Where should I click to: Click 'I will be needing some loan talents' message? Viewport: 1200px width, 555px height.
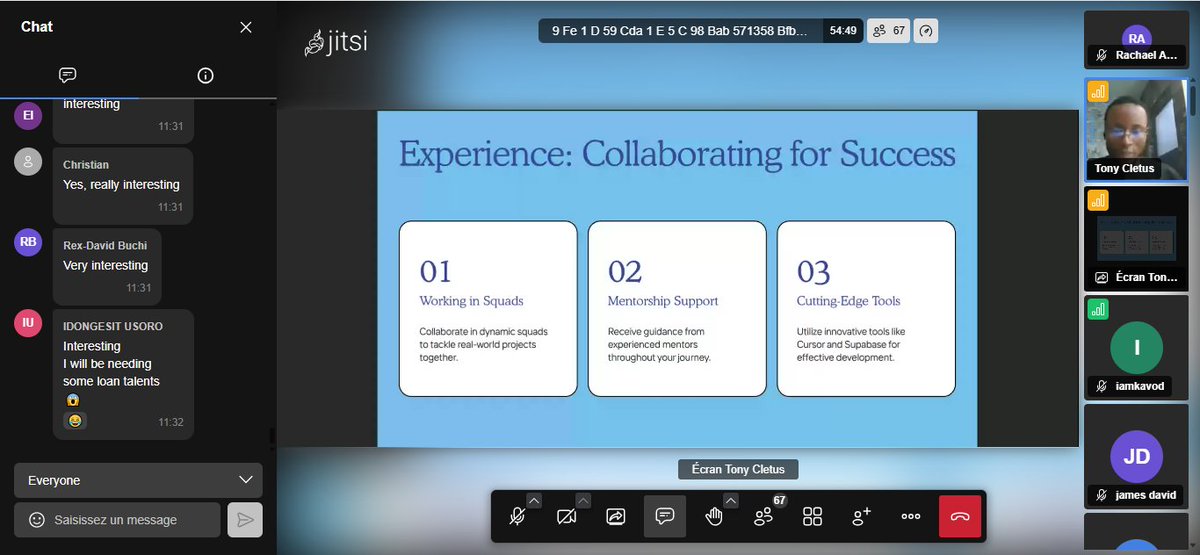(111, 373)
